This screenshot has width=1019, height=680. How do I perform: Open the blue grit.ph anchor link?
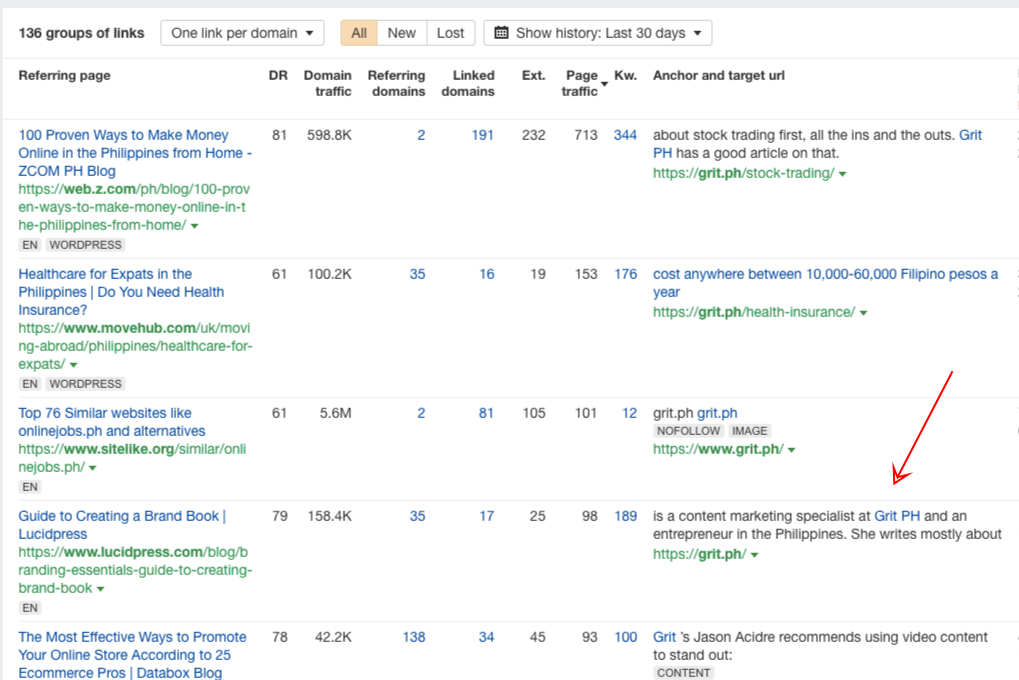[x=717, y=413]
